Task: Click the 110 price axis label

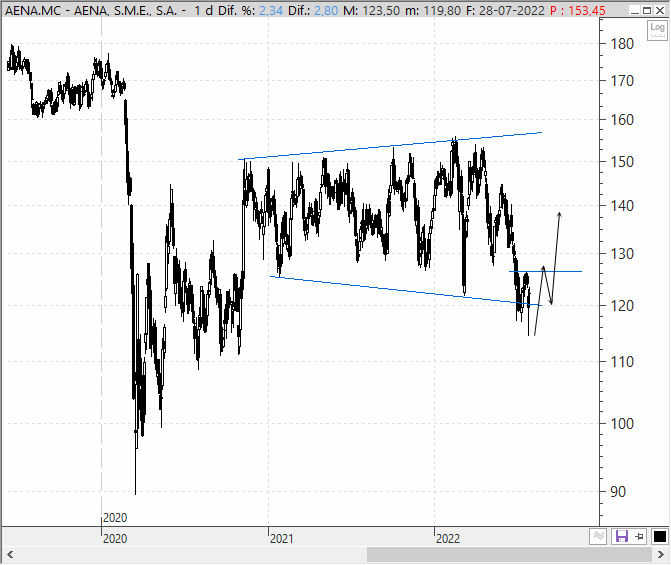Action: (622, 362)
